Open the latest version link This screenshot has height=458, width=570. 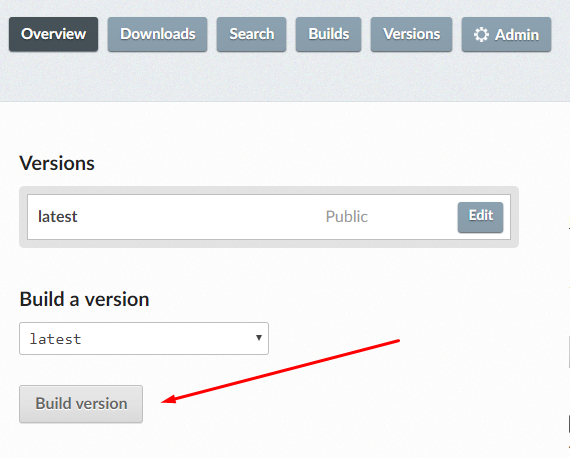pyautogui.click(x=57, y=217)
